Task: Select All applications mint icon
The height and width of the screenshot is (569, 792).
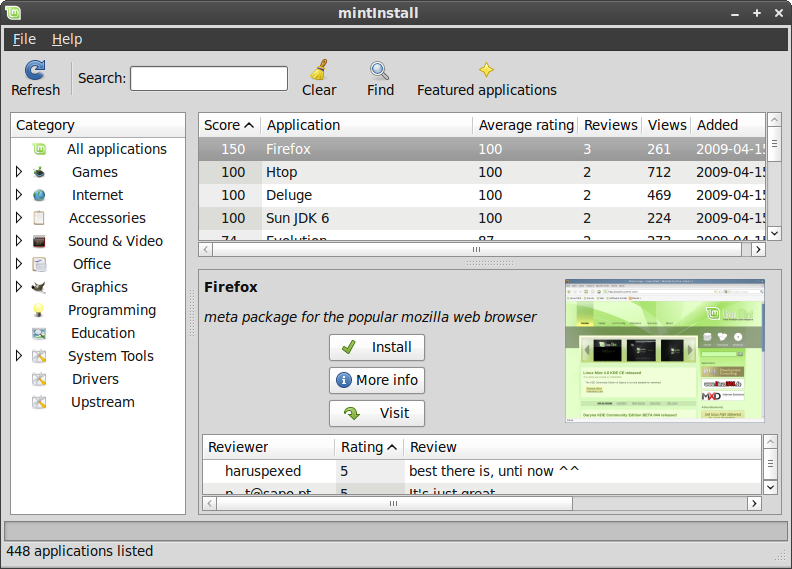Action: point(39,149)
